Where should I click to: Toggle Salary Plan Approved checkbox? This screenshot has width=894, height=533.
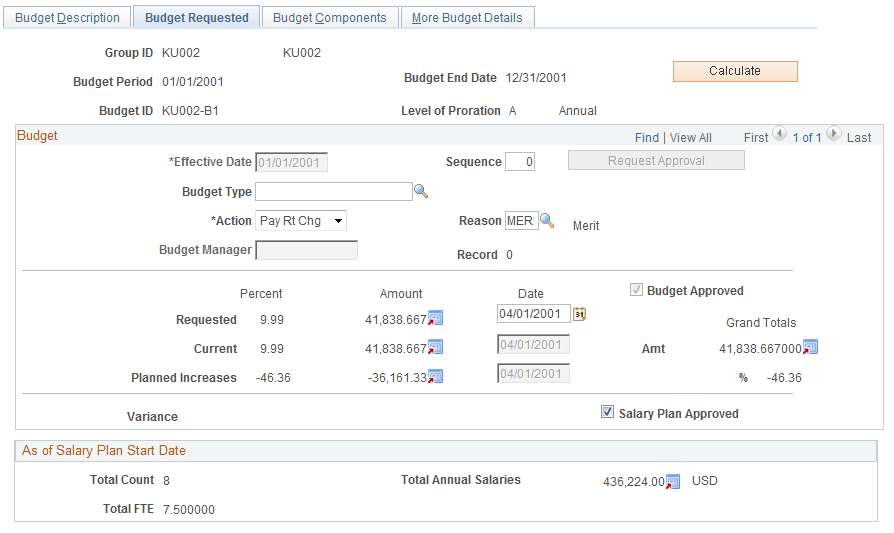[x=607, y=412]
